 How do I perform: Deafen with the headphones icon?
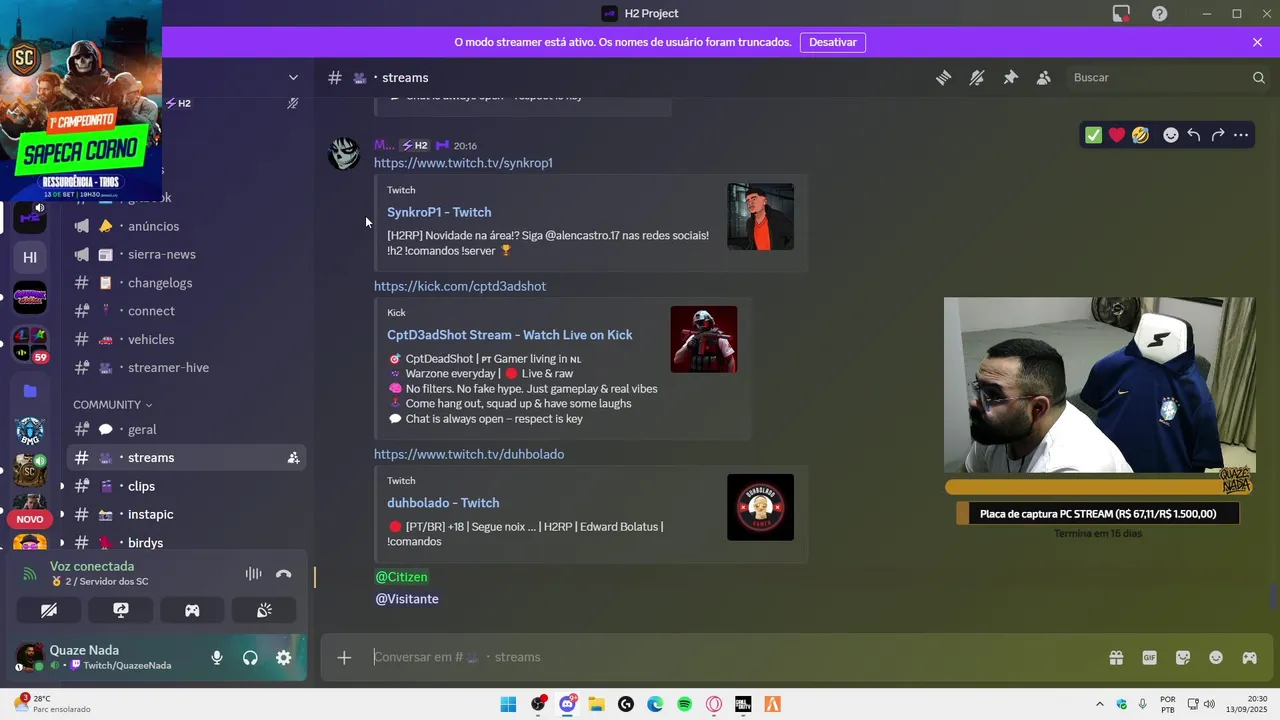(x=250, y=658)
